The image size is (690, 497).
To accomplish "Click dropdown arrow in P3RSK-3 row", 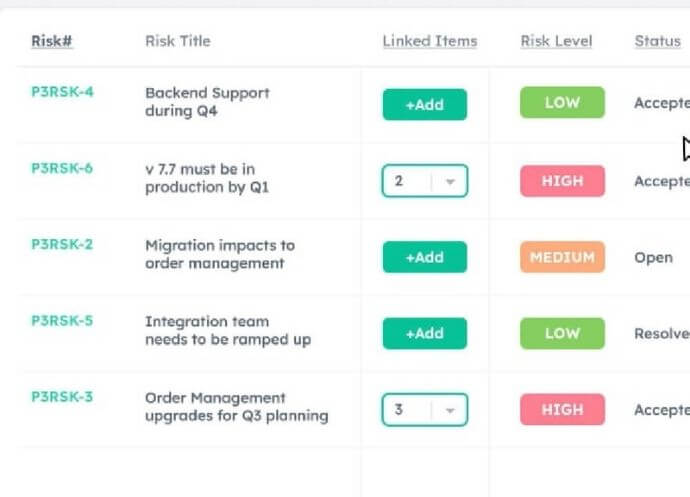I will coord(450,409).
